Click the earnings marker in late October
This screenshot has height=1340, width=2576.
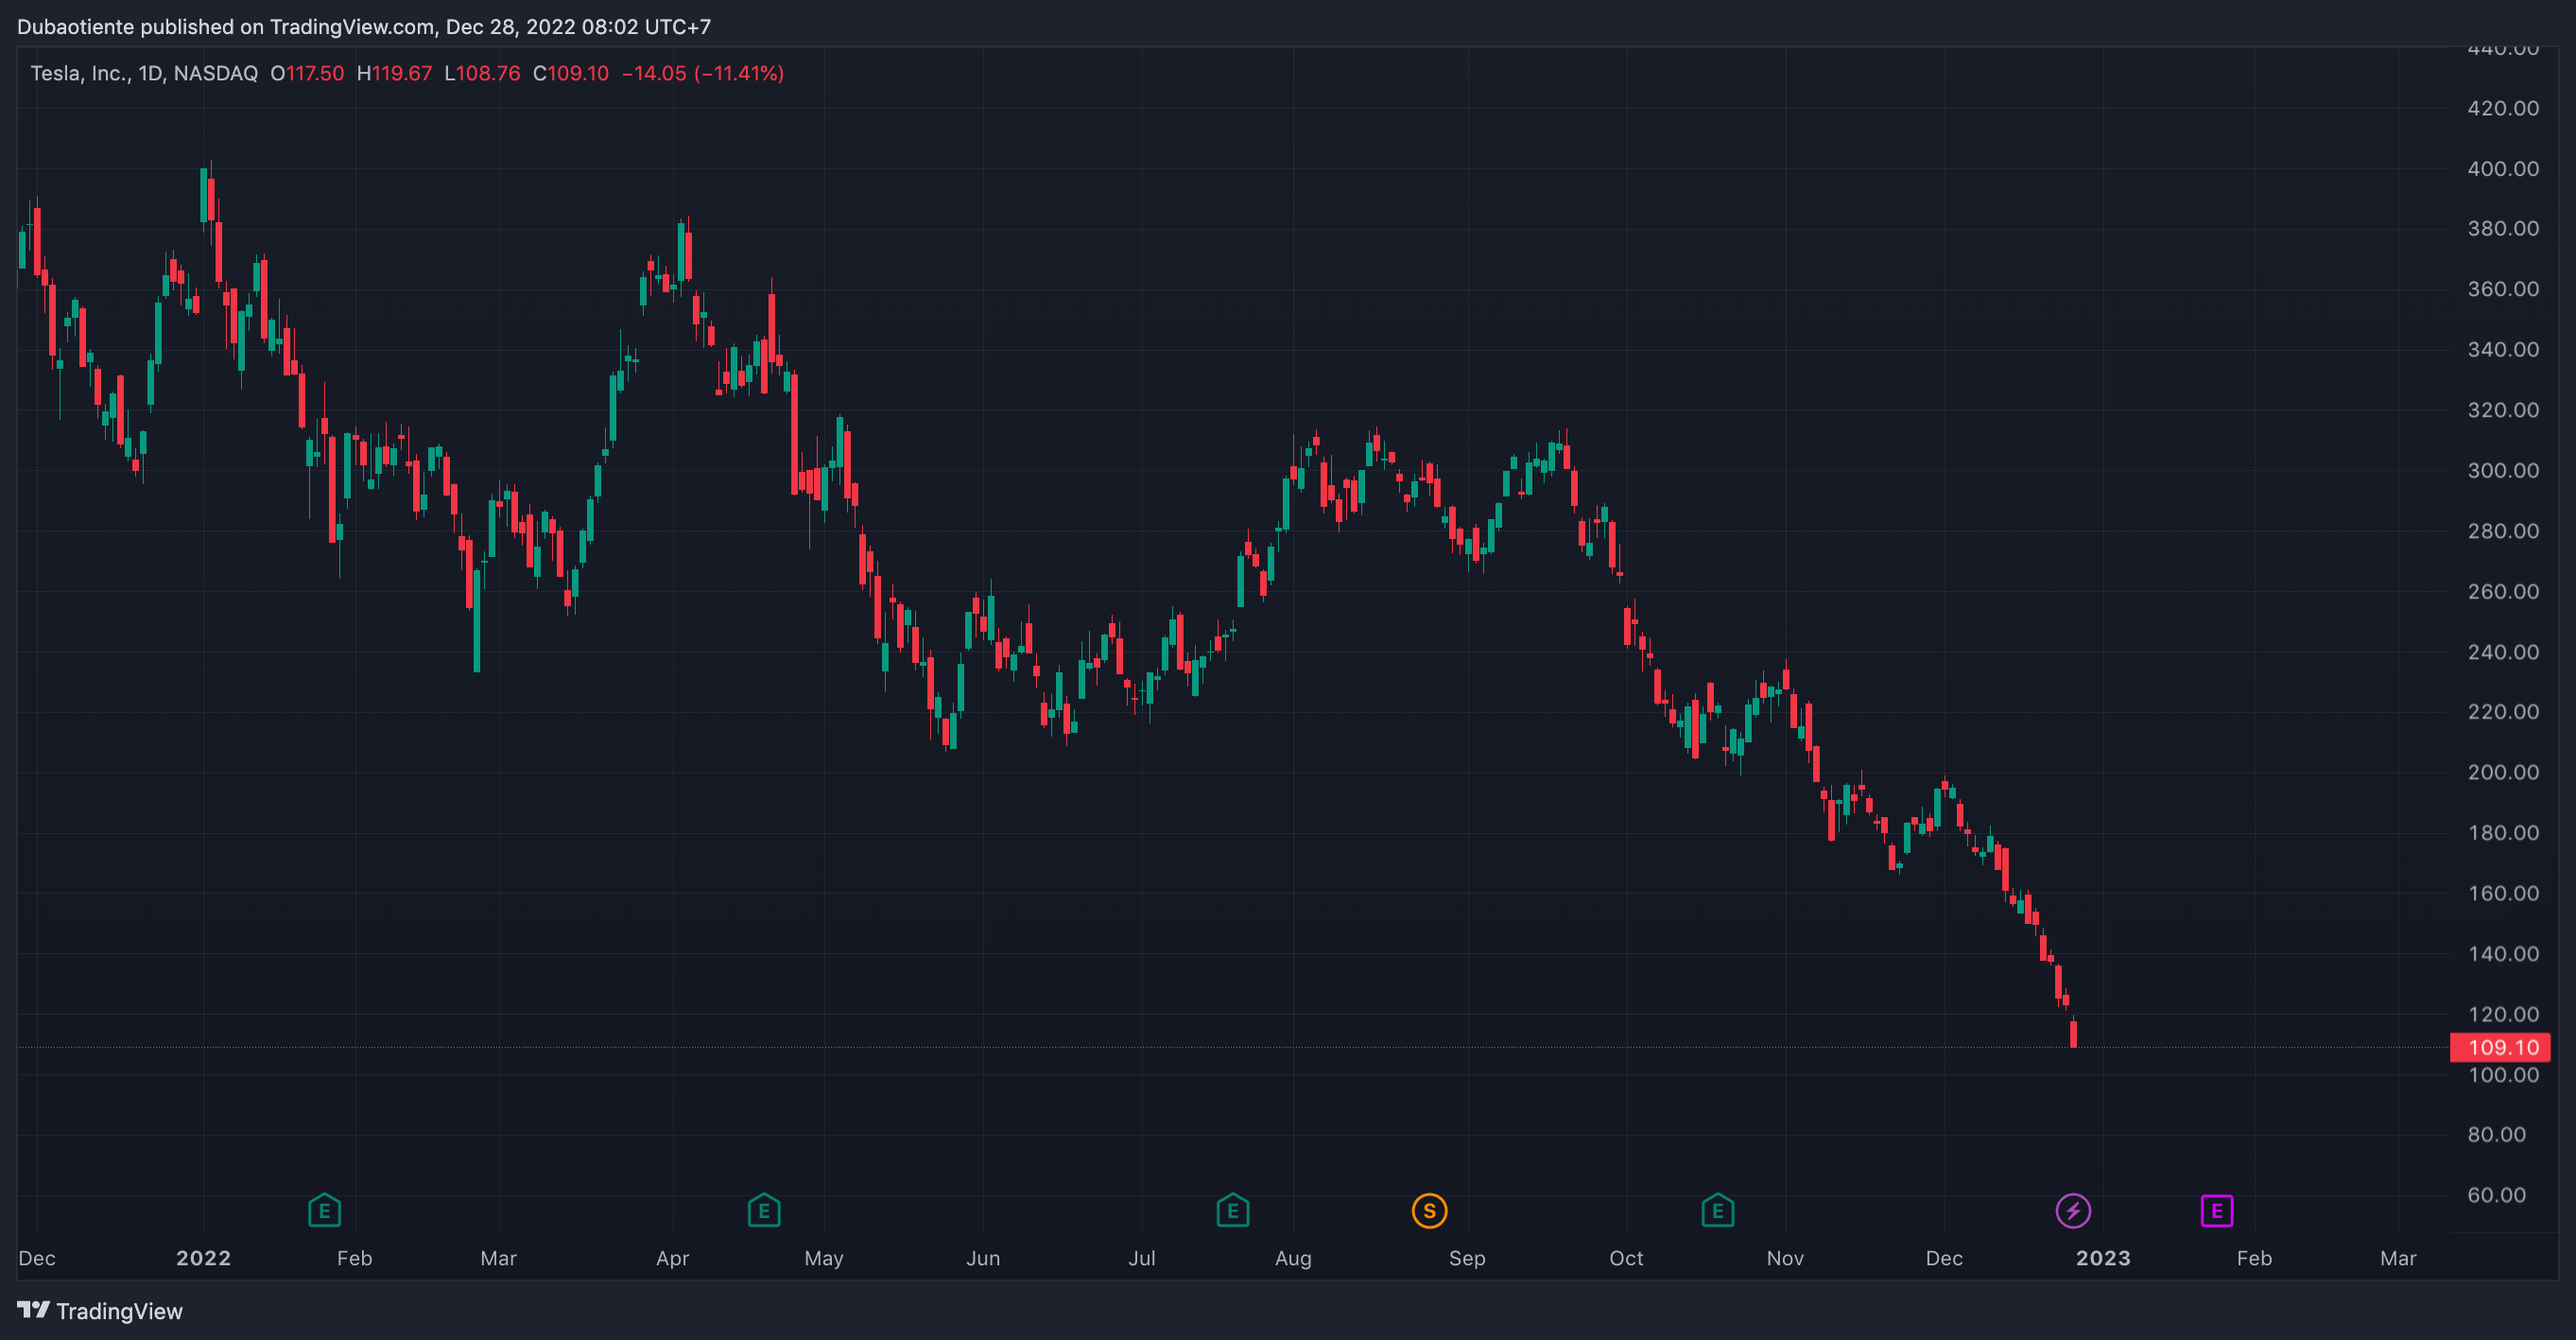coord(1717,1210)
